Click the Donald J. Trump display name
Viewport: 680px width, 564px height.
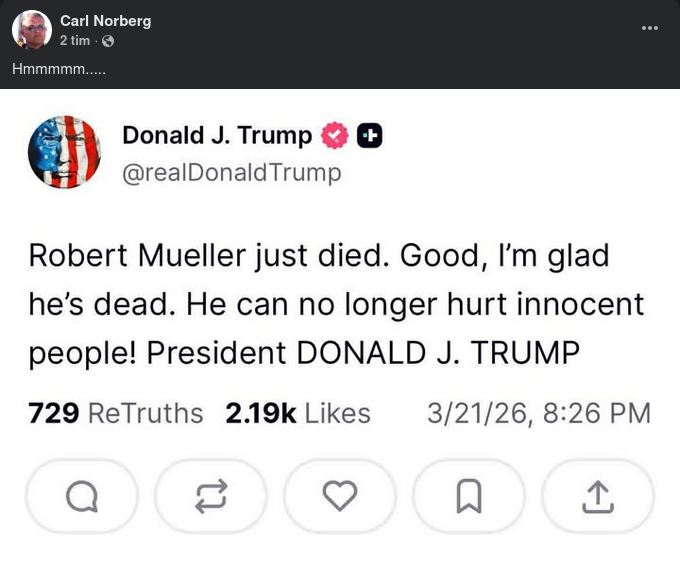tap(216, 135)
